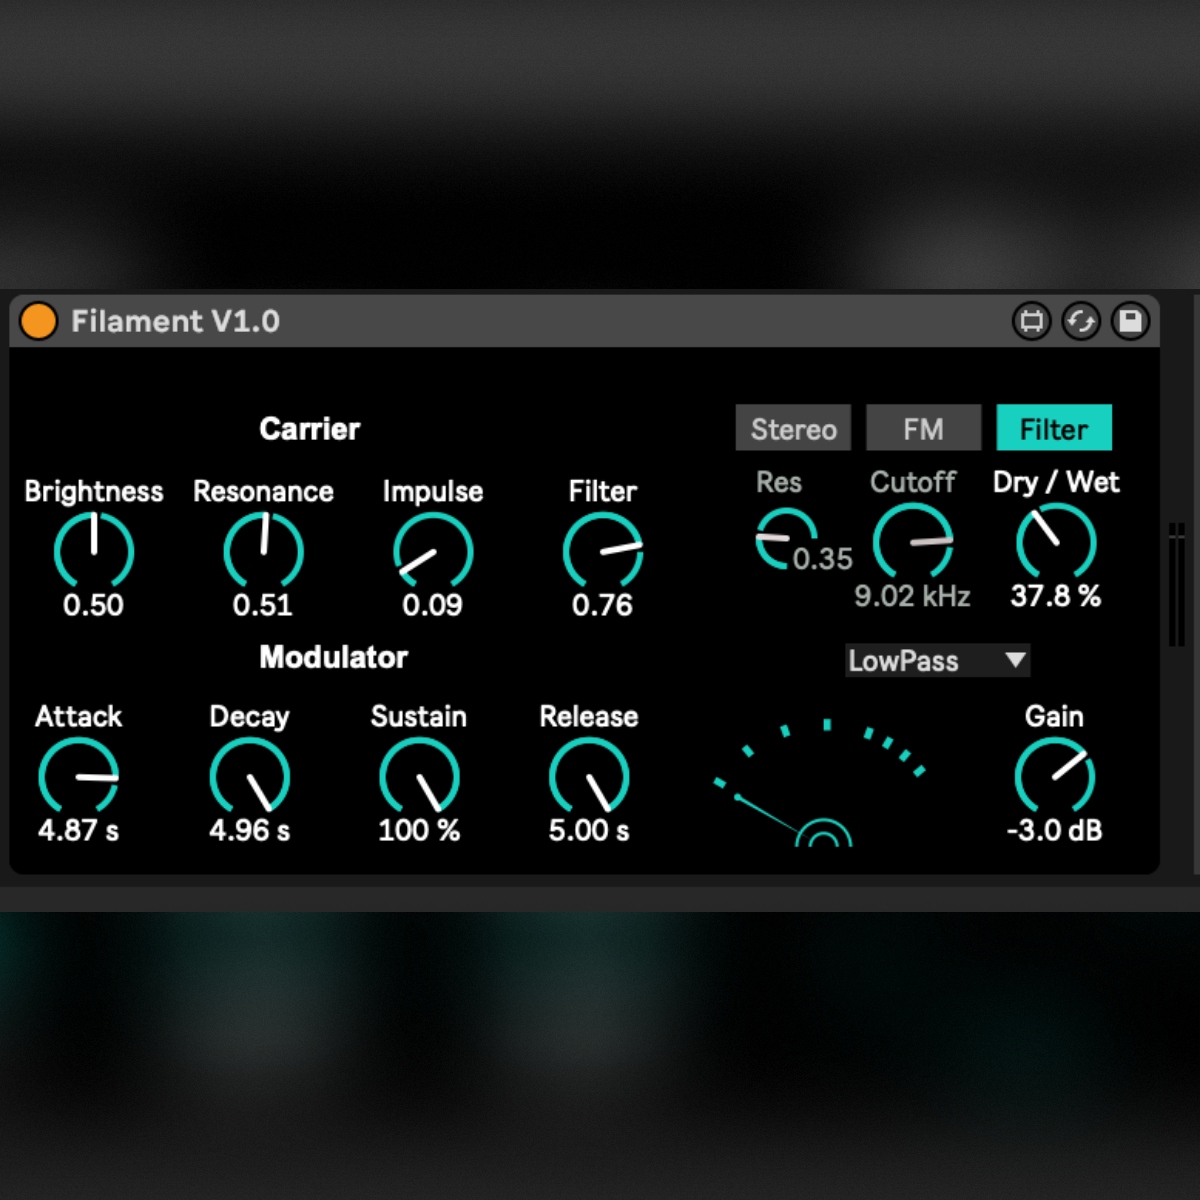Click the Release knob

click(x=589, y=777)
